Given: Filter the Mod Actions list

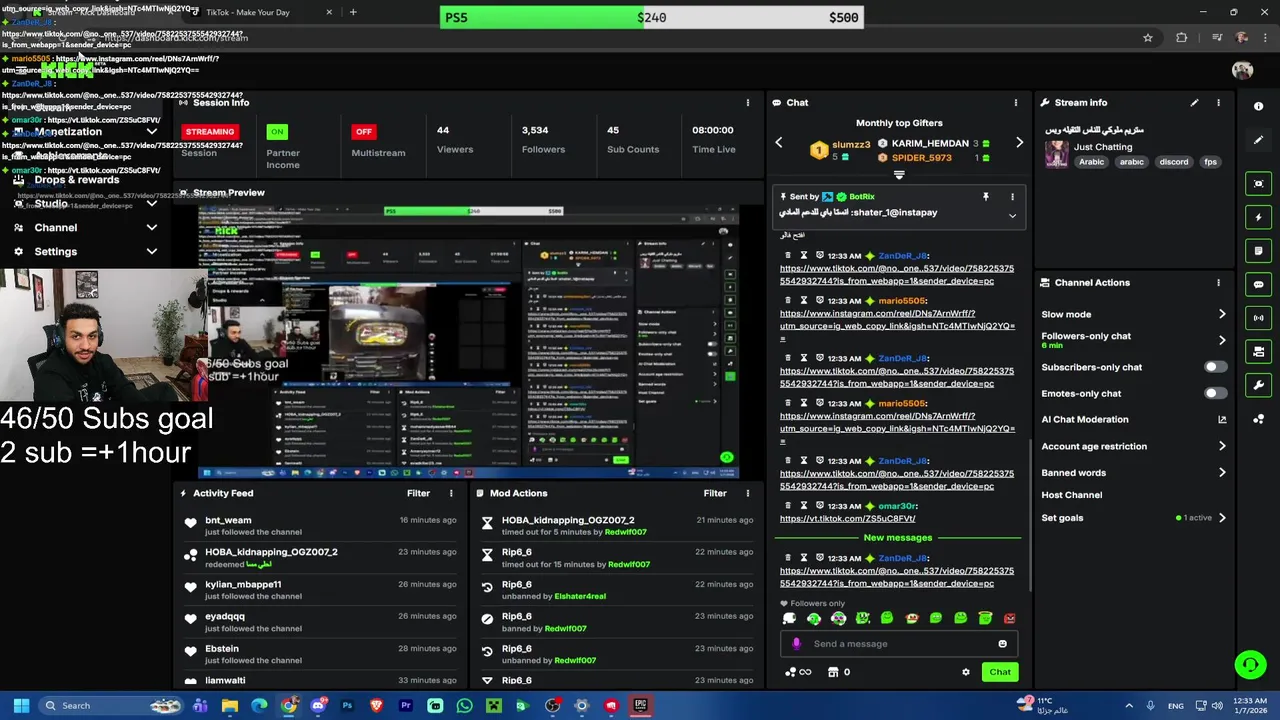Looking at the screenshot, I should tap(715, 493).
